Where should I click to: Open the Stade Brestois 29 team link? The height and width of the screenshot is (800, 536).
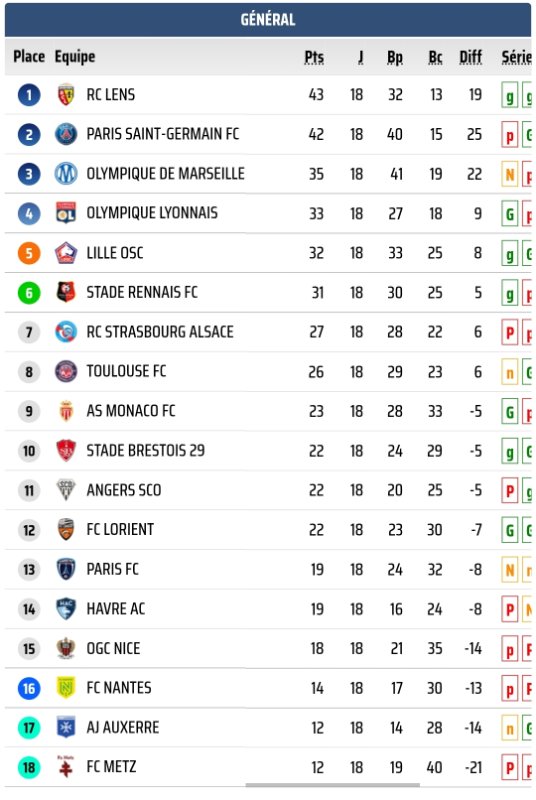pyautogui.click(x=145, y=451)
